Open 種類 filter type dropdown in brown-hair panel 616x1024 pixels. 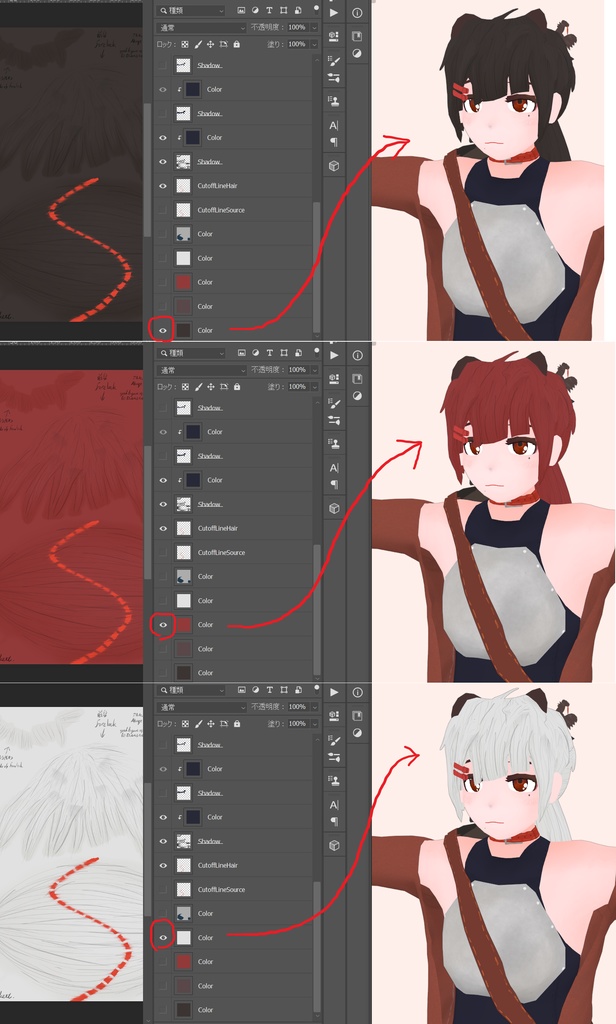pyautogui.click(x=191, y=10)
